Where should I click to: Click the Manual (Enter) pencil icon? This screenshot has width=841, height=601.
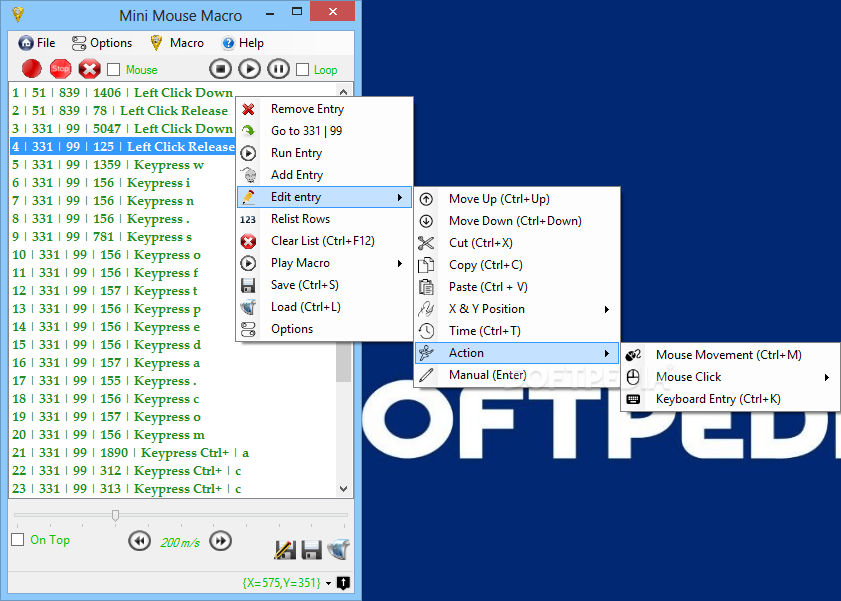(426, 375)
